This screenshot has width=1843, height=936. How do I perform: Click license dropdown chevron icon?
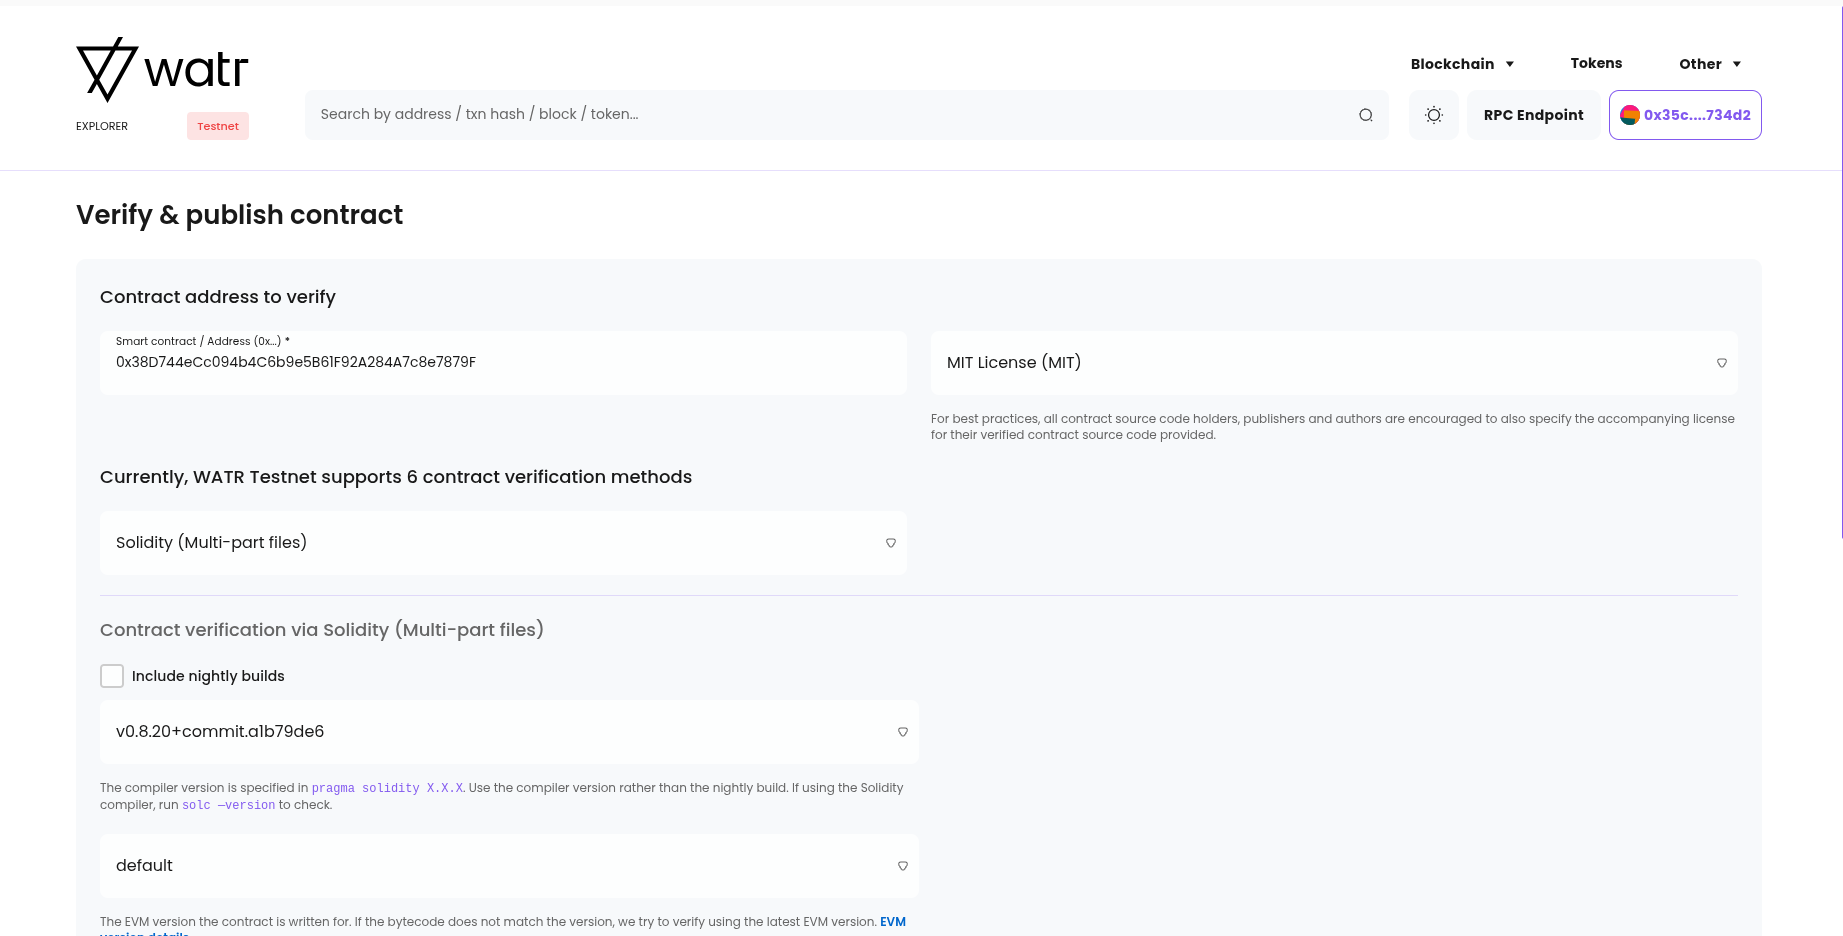[1721, 363]
